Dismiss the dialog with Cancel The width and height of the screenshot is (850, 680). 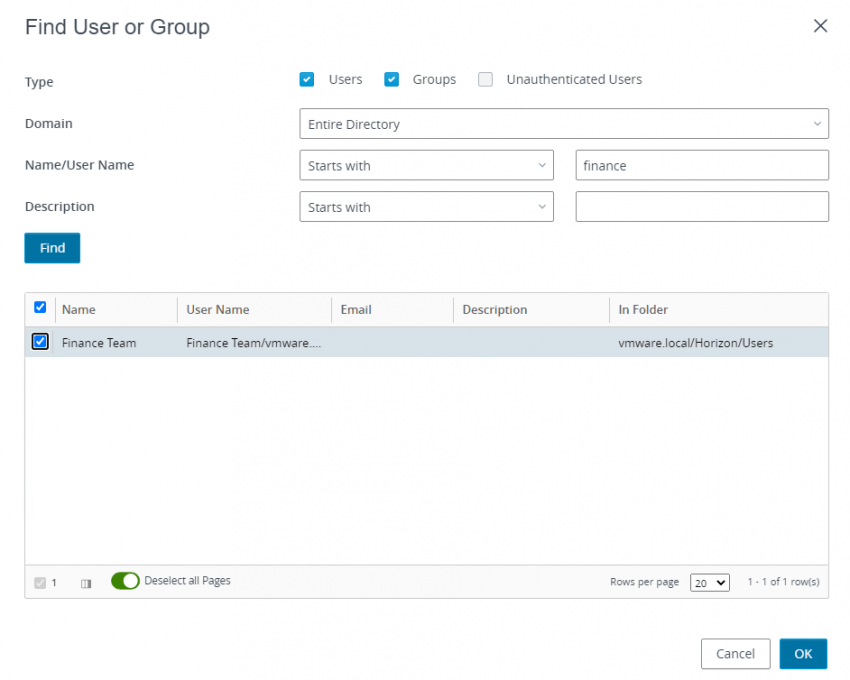(735, 653)
